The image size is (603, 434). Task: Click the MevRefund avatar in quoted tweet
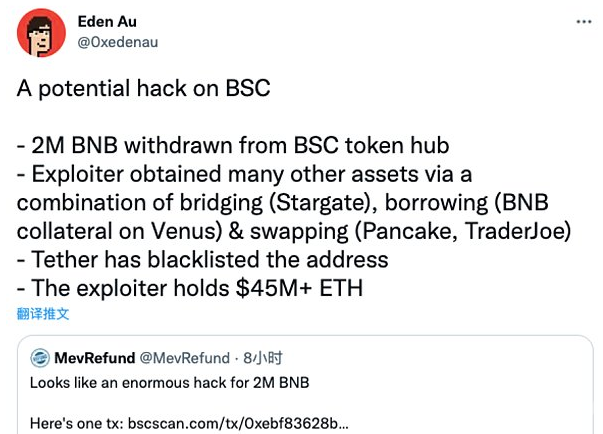click(x=40, y=358)
